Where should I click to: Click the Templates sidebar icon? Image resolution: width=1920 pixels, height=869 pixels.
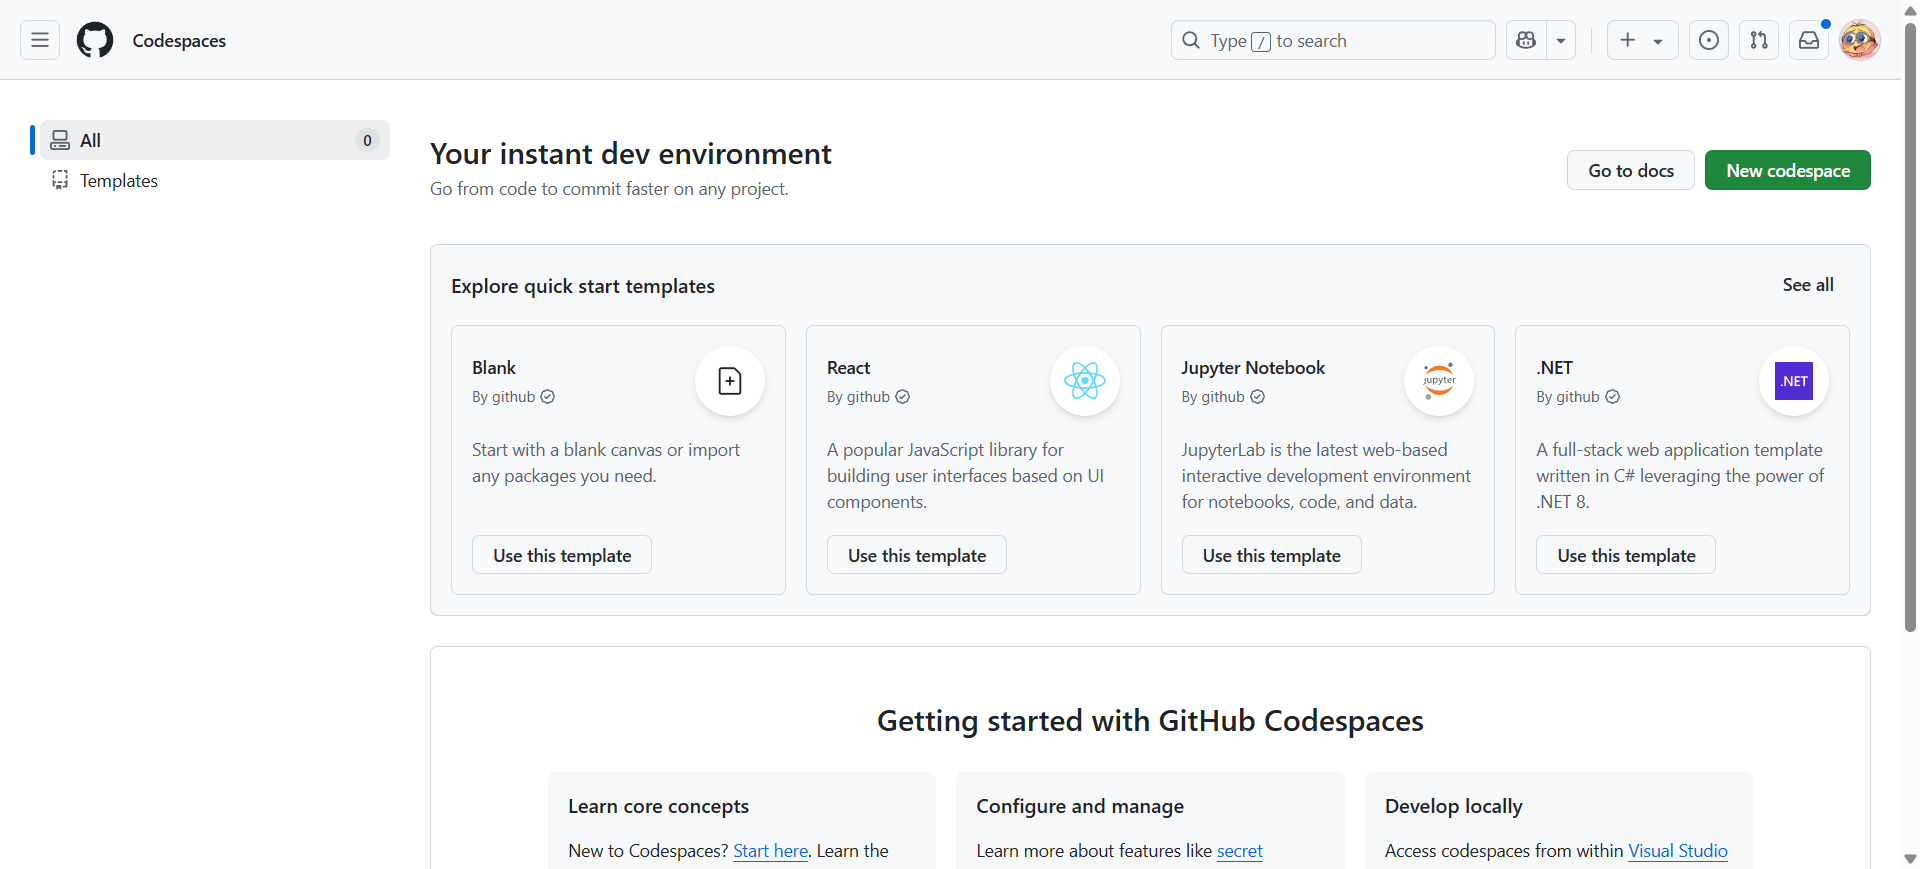tap(60, 180)
